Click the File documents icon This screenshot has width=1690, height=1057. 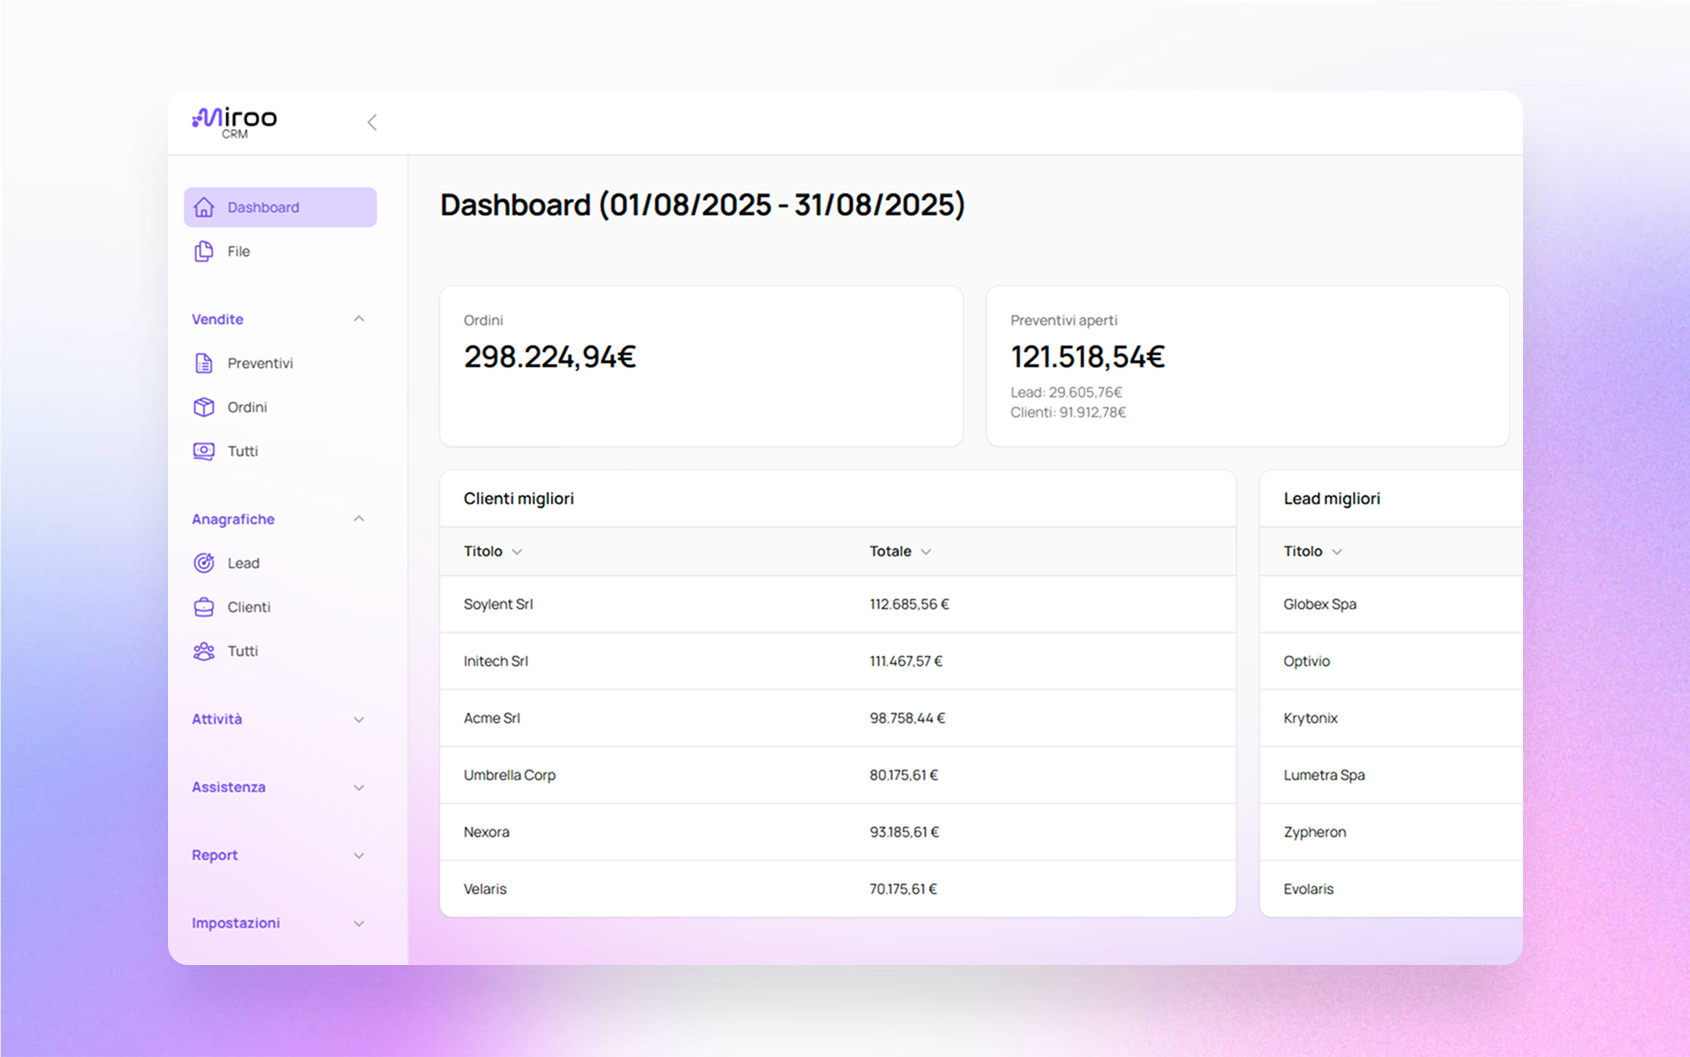204,251
